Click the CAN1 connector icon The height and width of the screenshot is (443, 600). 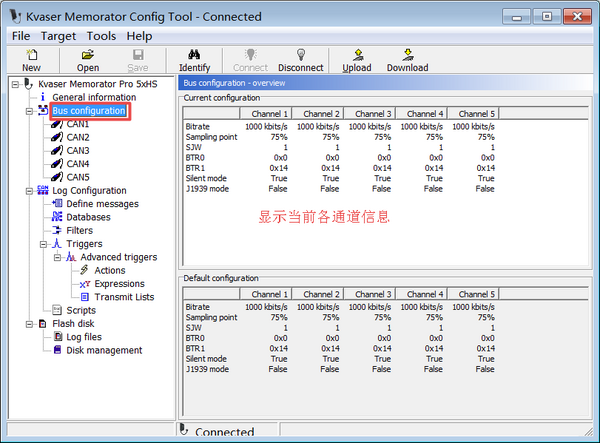(x=57, y=124)
